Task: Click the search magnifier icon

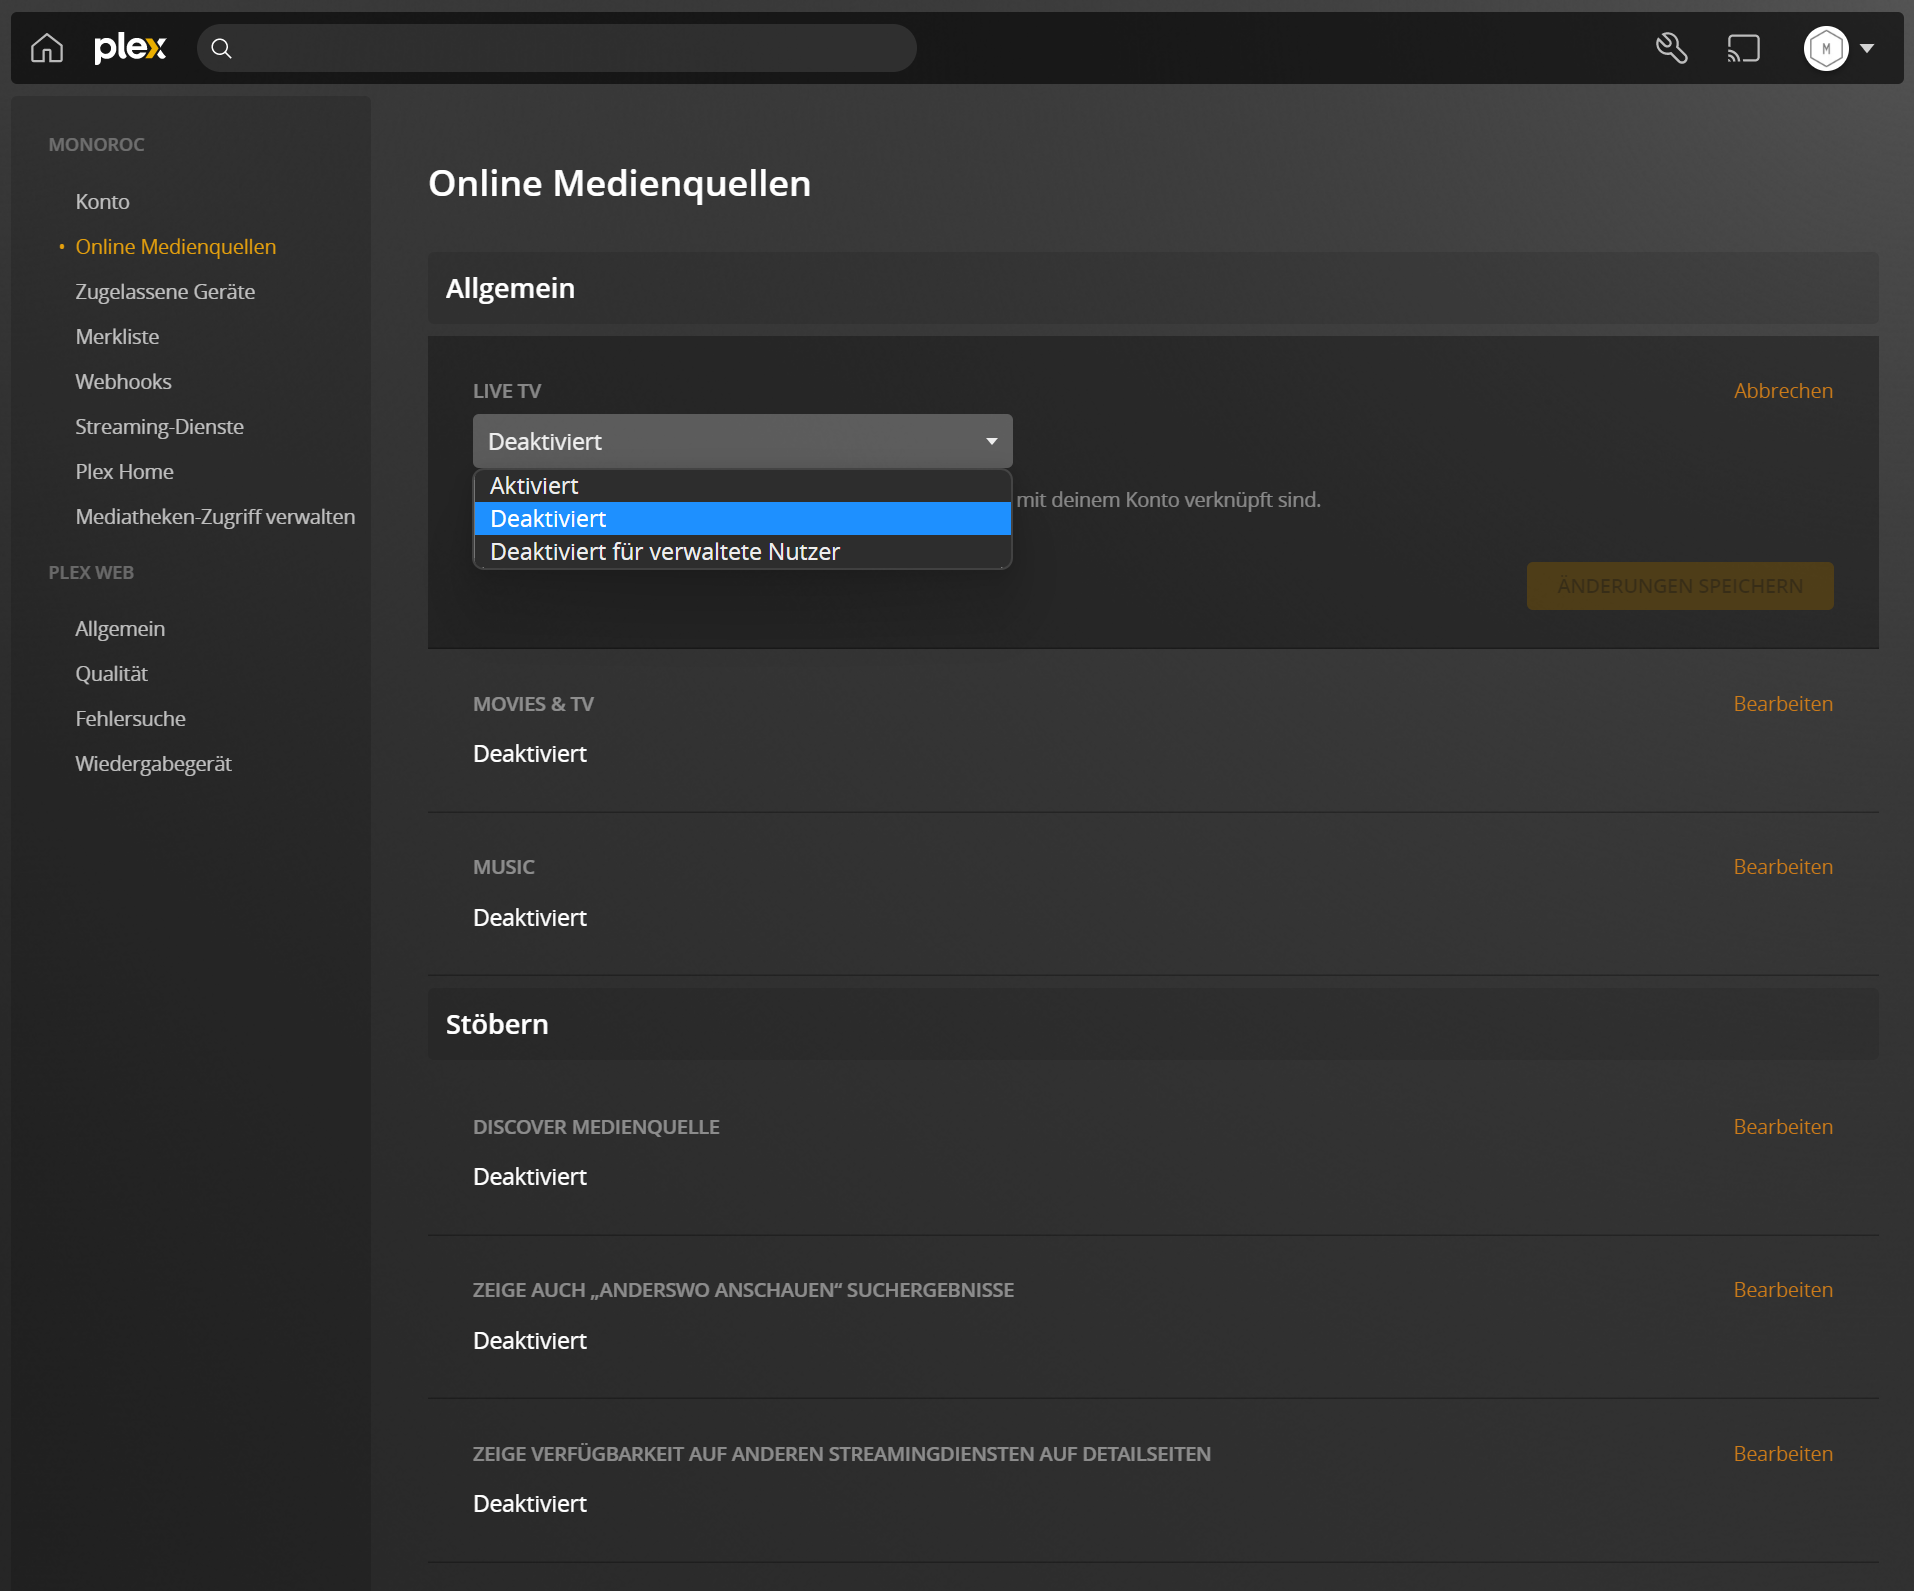Action: pos(222,48)
